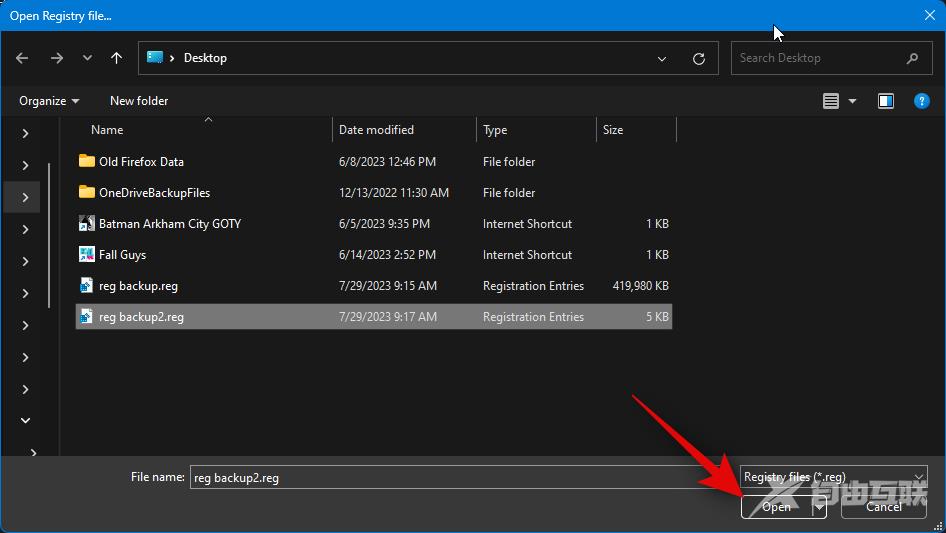The image size is (946, 533).
Task: Toggle the preview pane
Action: click(x=886, y=101)
